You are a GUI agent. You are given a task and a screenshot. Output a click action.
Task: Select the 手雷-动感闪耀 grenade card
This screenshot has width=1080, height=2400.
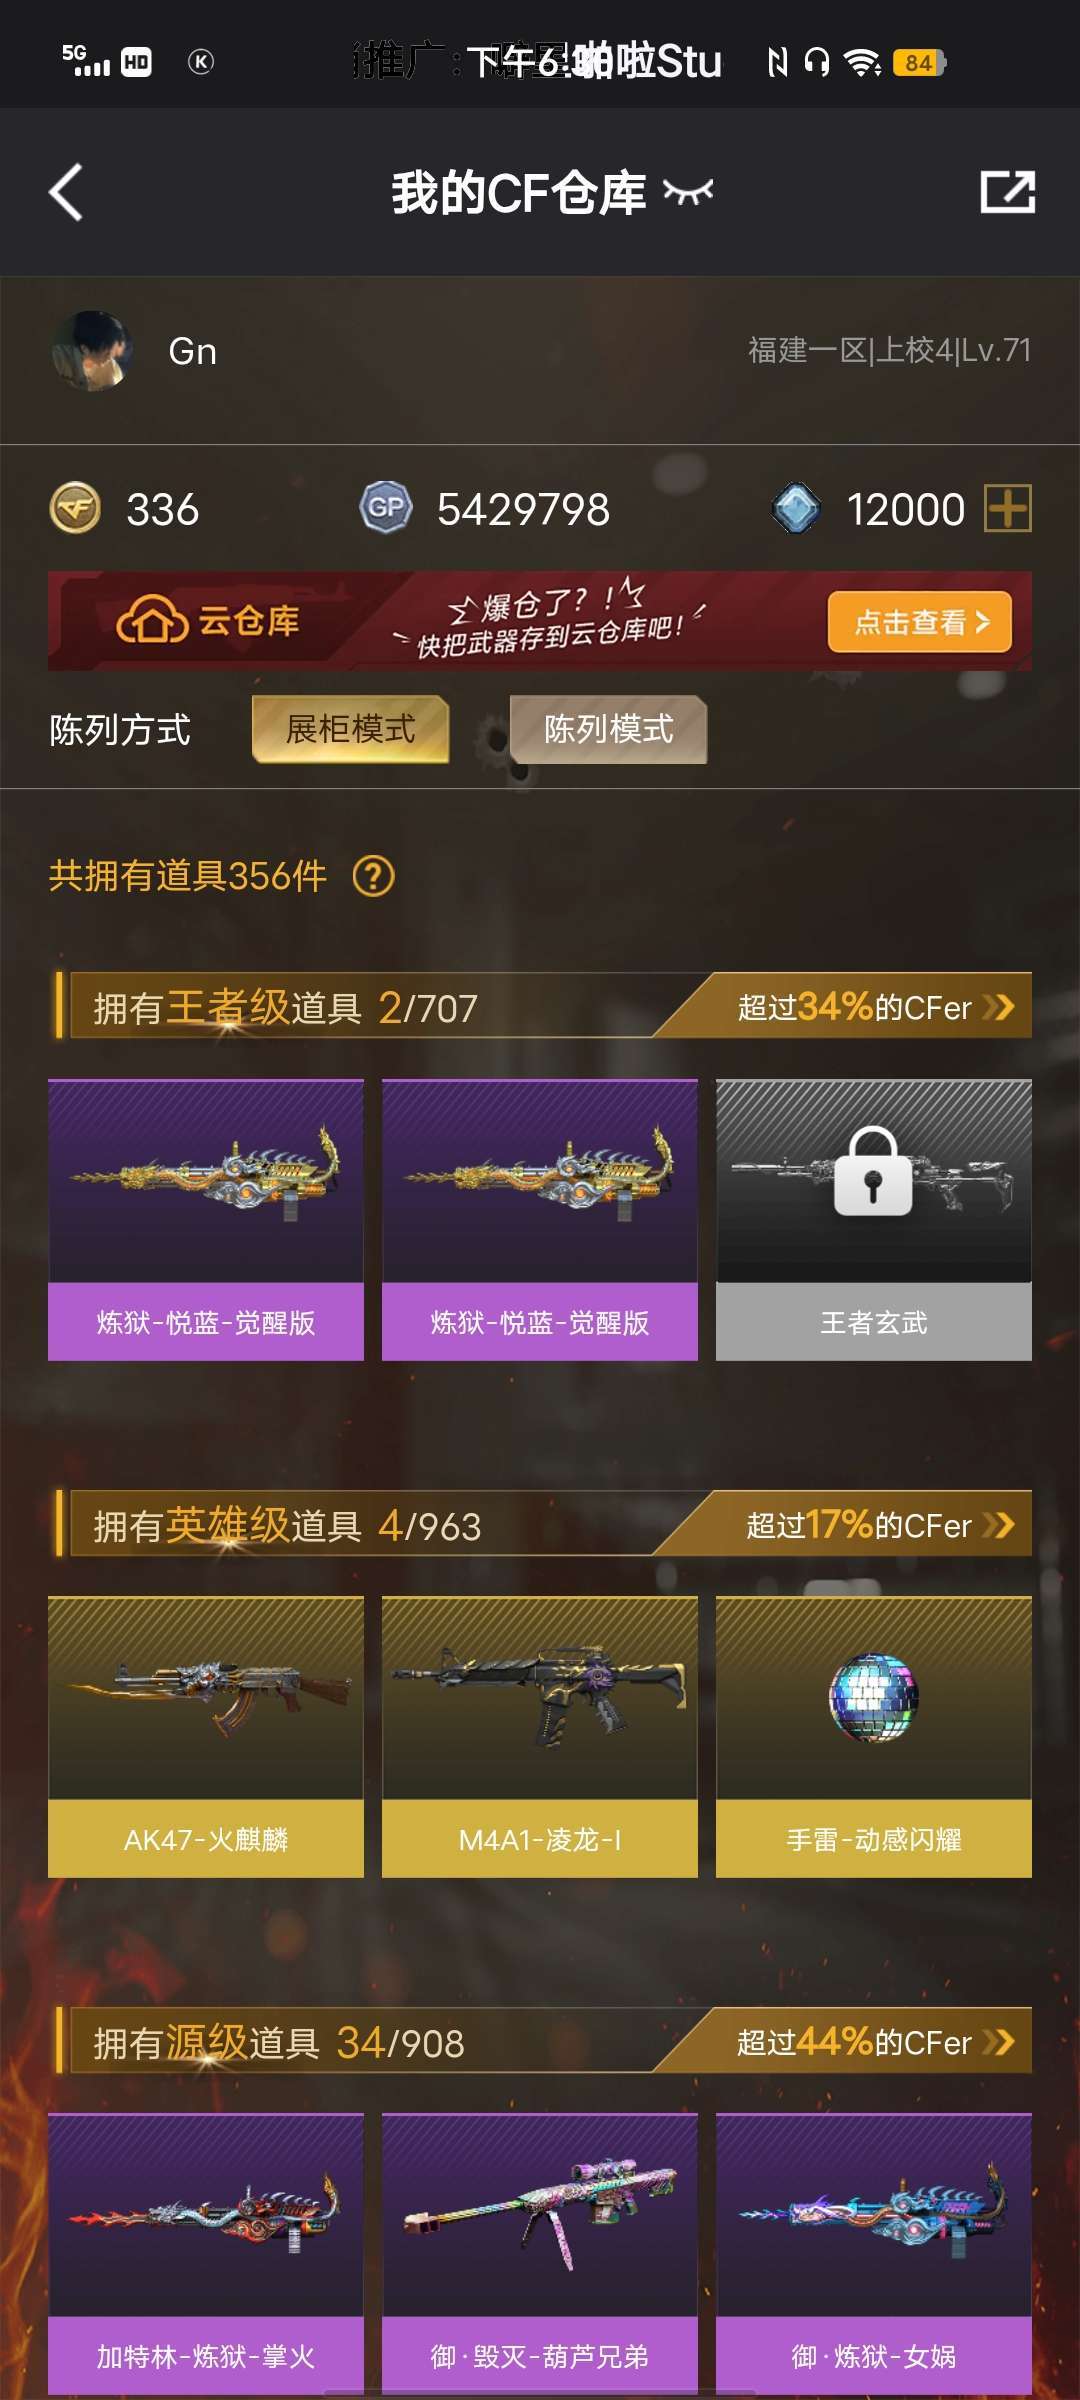tap(874, 1737)
